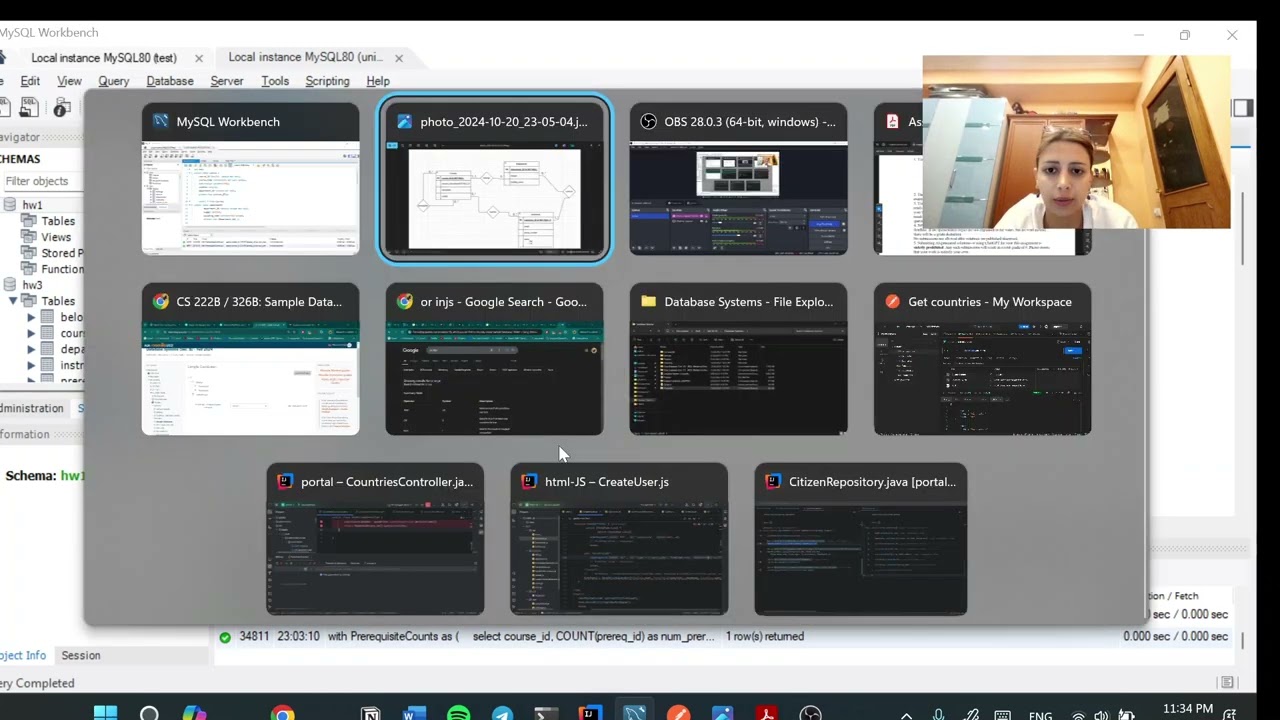
Task: Open taskbar Search
Action: click(x=149, y=714)
